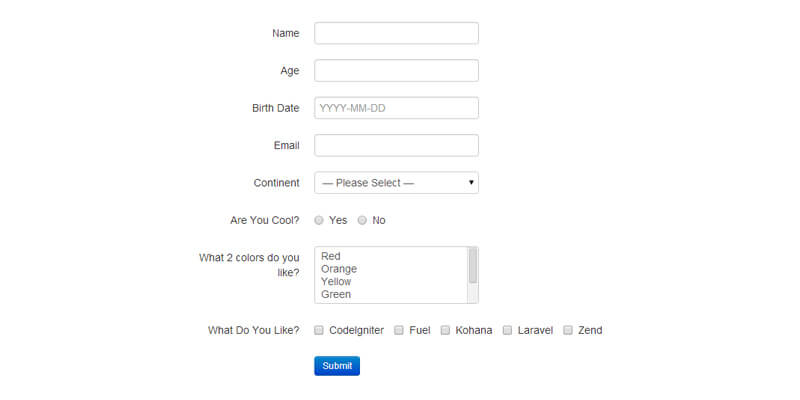
Task: Pick Orange from the colors list
Action: point(339,269)
